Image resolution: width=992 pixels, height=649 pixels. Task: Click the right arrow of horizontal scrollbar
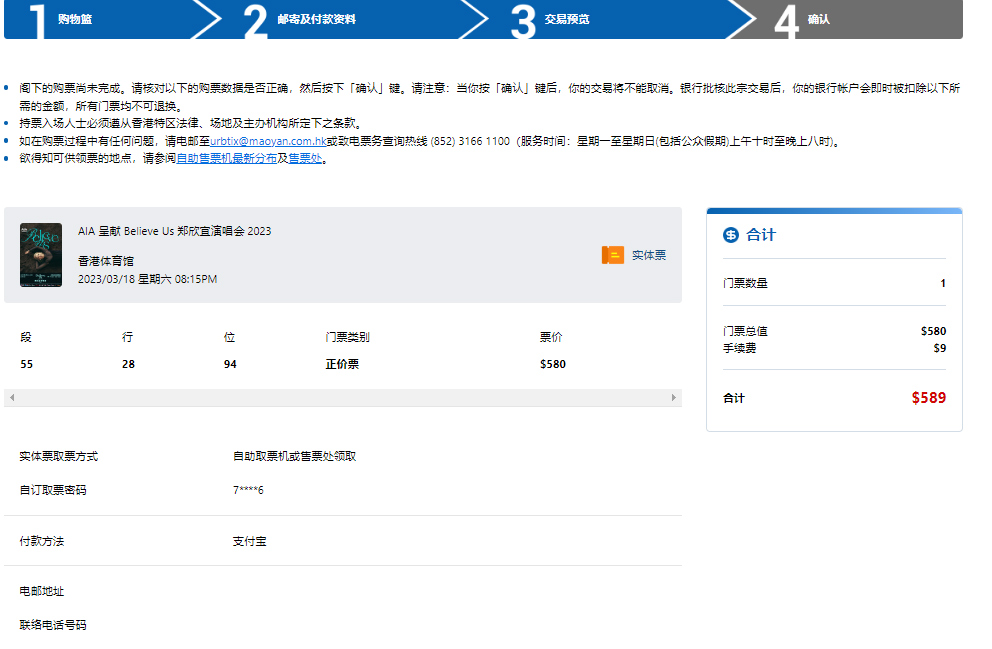(674, 398)
